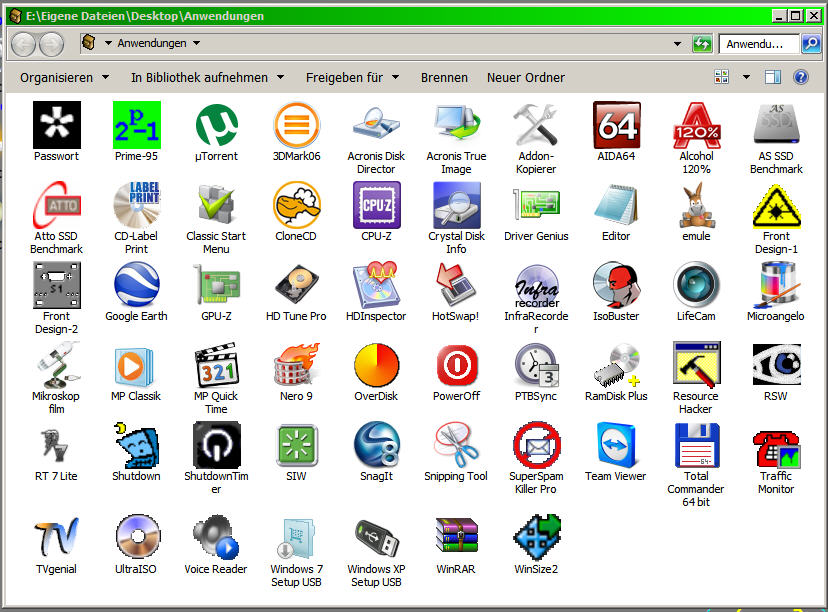Open the Organisieren menu
Screen dimensions: 828x612
tap(64, 78)
